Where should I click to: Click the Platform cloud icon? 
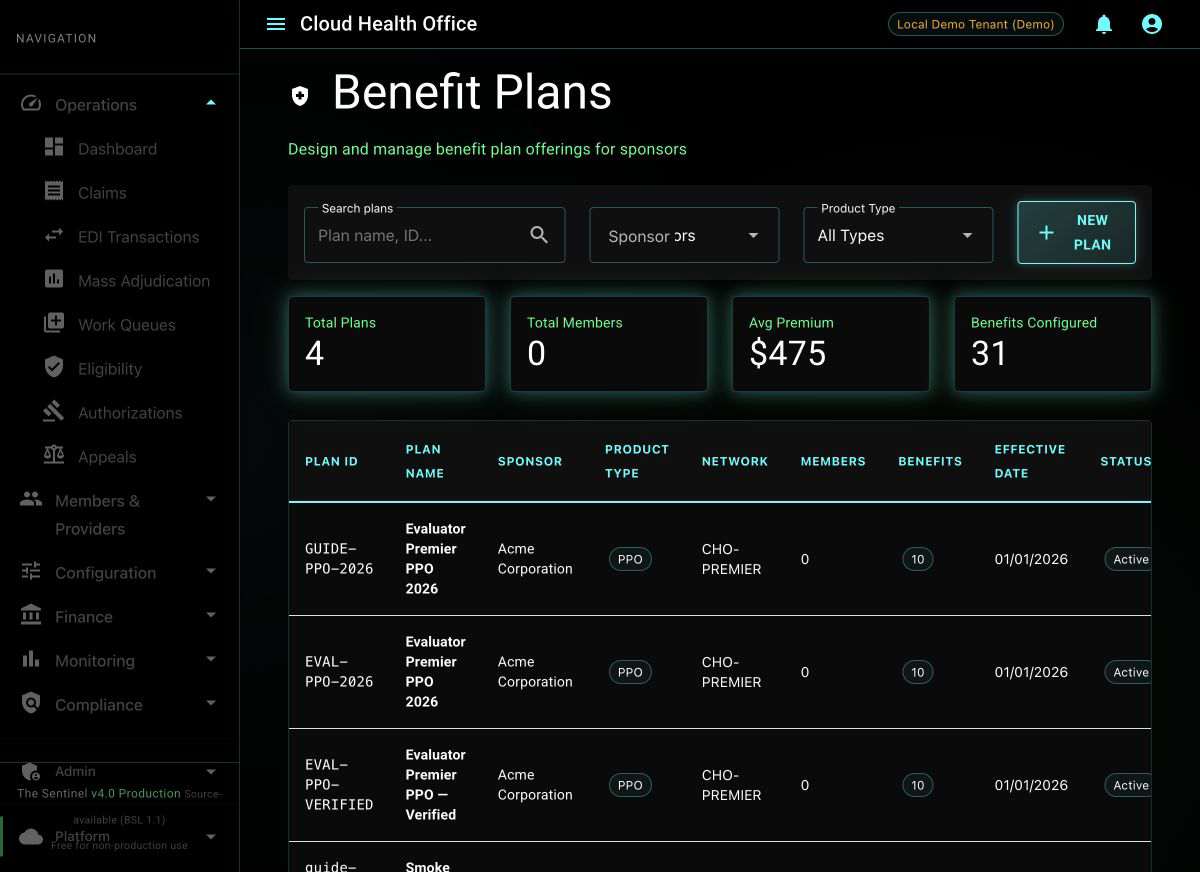coord(31,836)
